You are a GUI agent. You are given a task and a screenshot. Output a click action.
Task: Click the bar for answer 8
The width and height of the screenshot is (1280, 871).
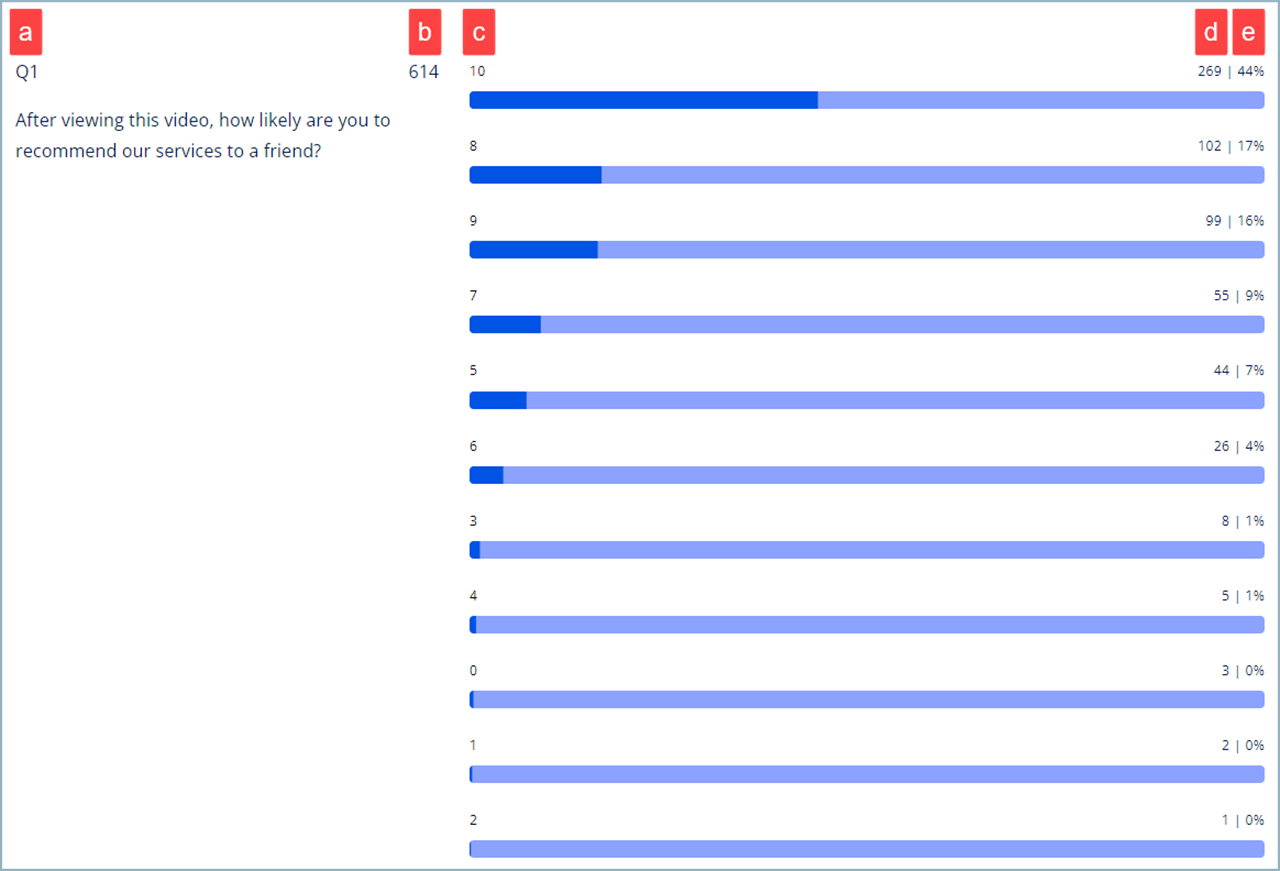tap(867, 175)
